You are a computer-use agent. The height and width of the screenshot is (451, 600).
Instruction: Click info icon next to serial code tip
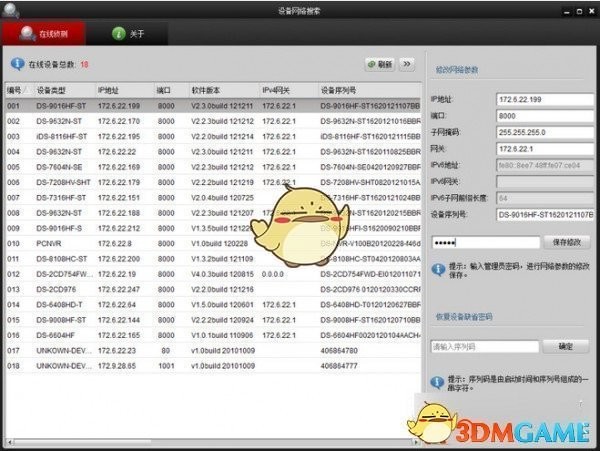point(437,382)
